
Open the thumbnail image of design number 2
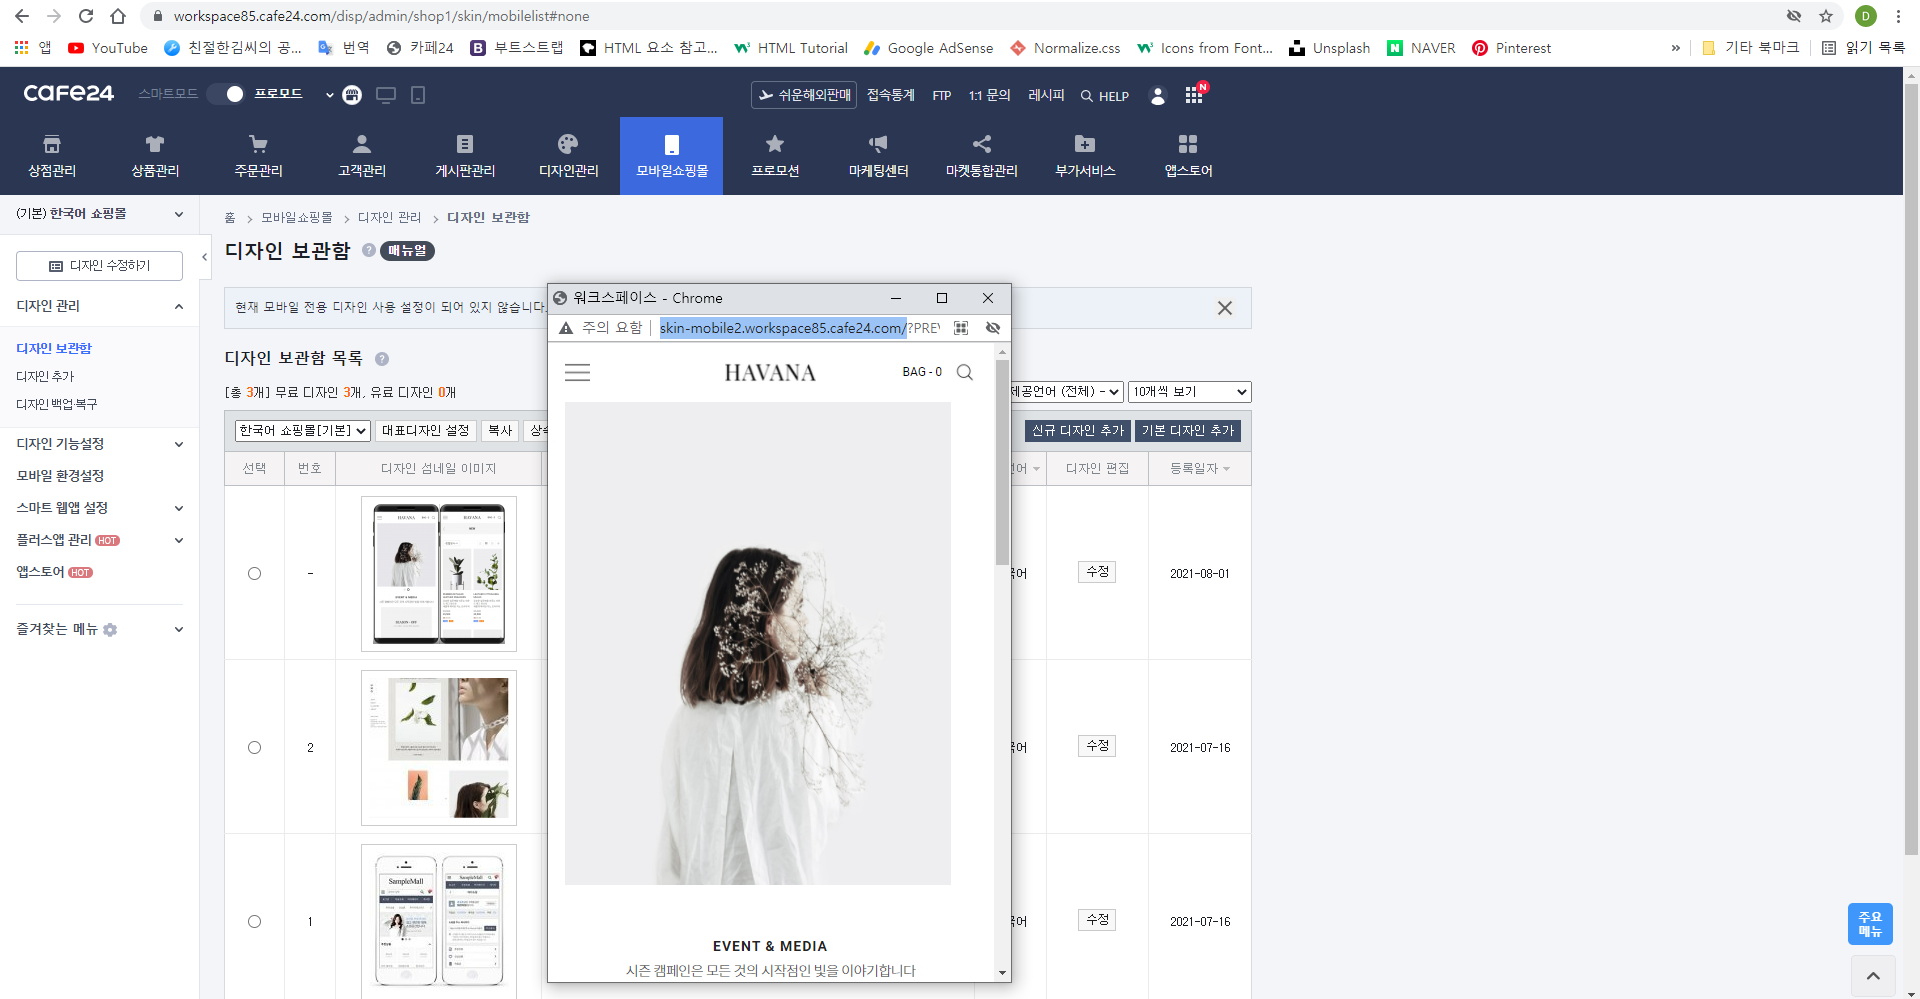439,748
